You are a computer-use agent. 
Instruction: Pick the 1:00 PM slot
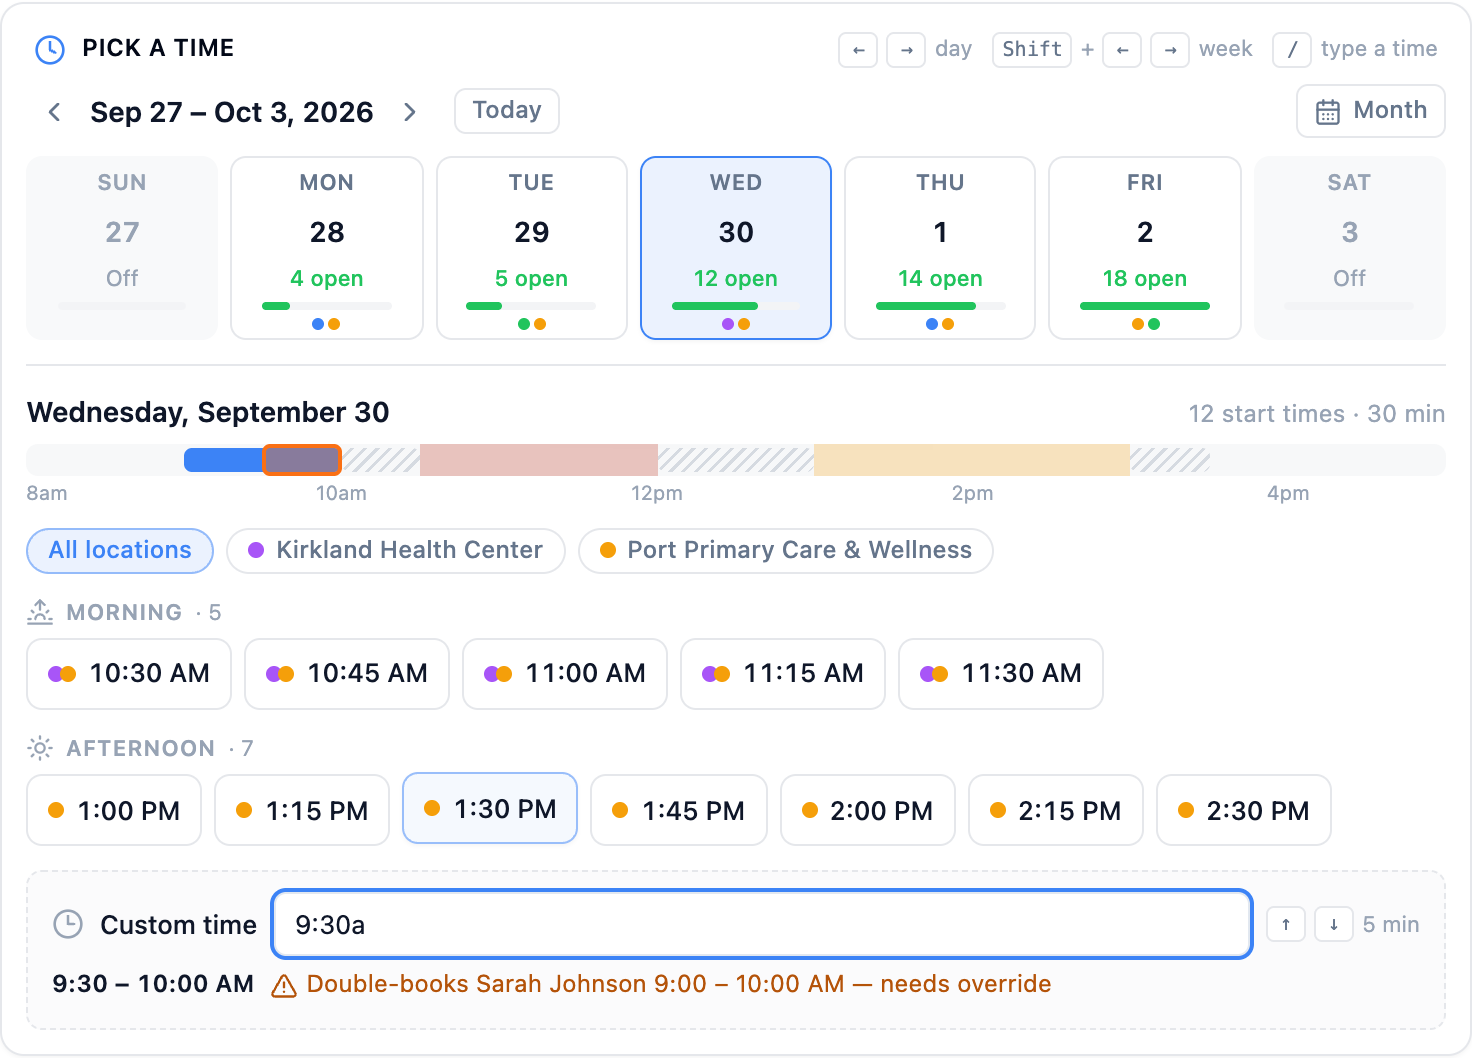[114, 810]
